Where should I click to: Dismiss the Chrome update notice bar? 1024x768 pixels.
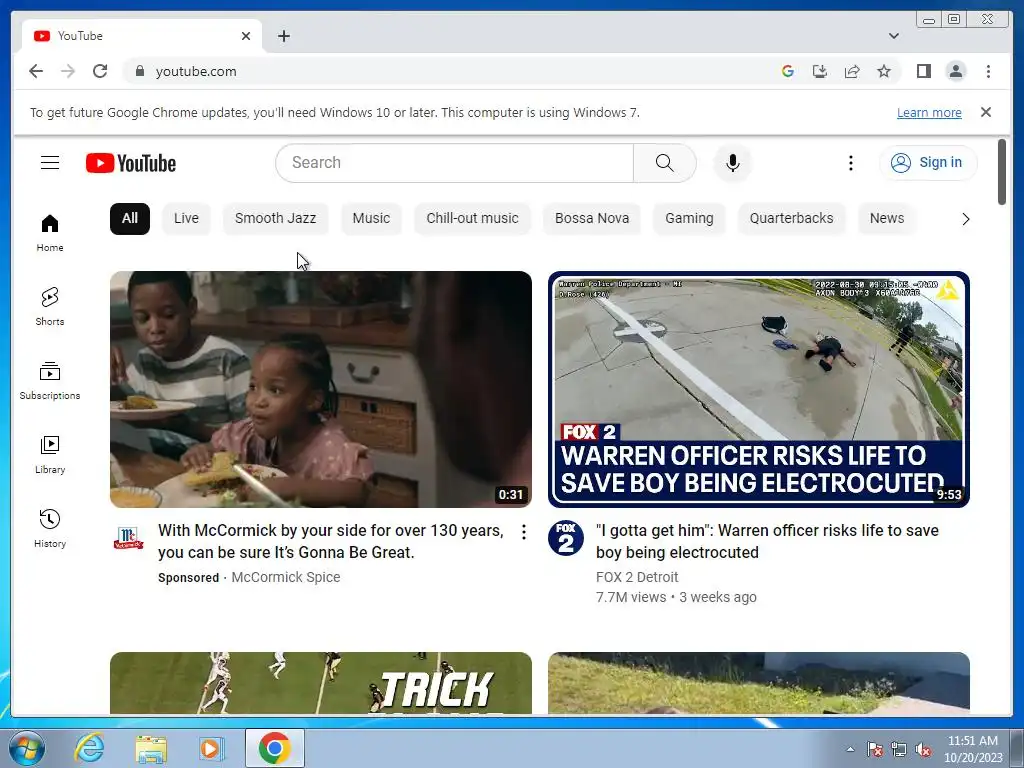click(985, 112)
